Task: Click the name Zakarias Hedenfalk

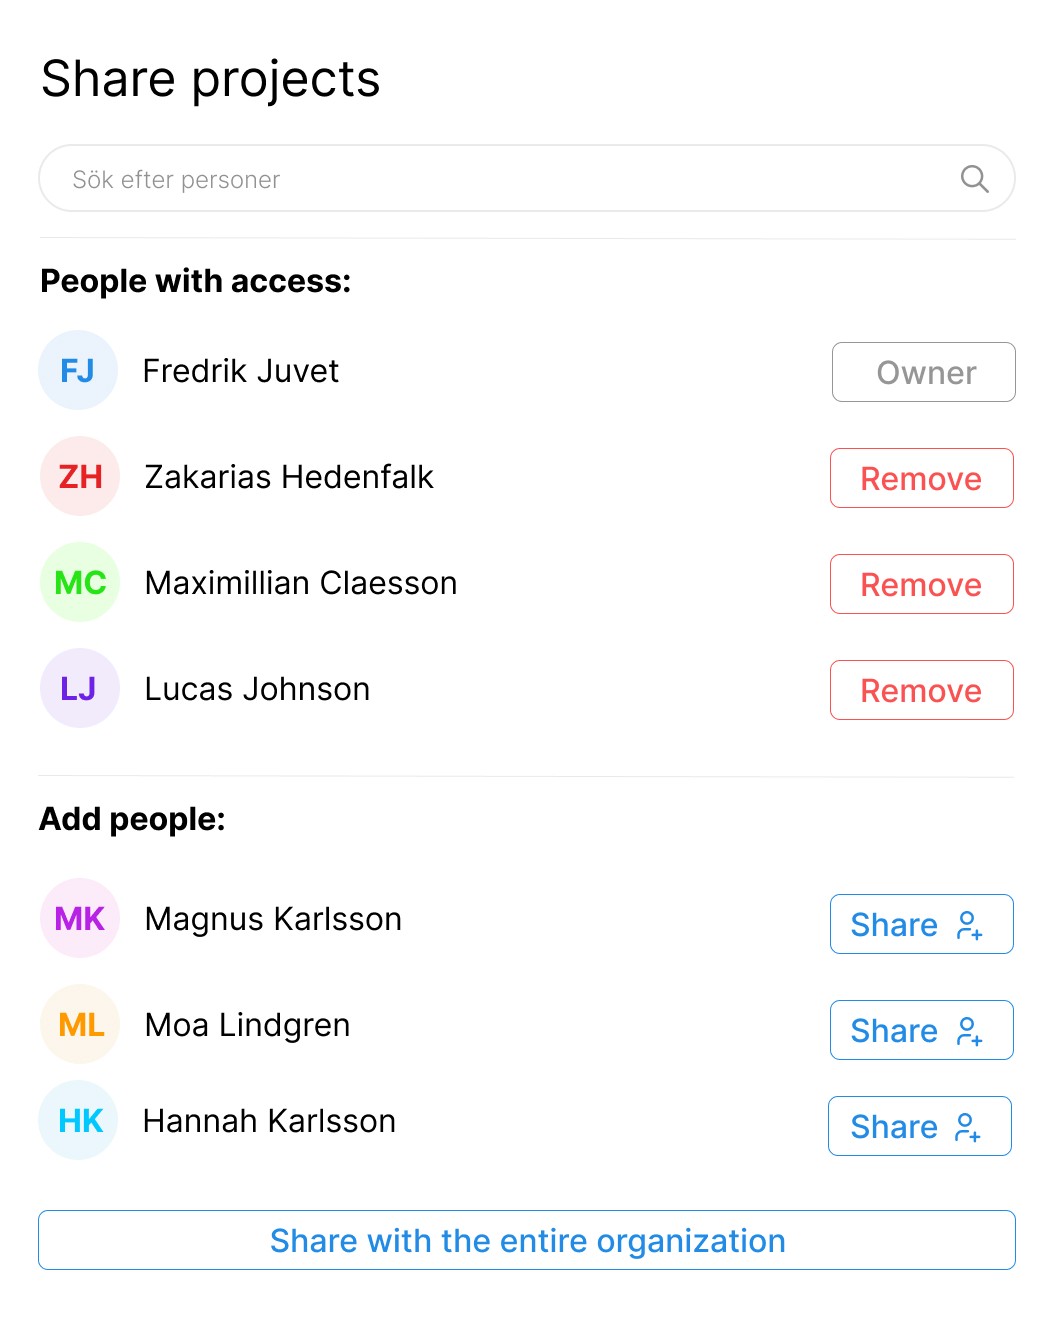Action: pos(289,477)
